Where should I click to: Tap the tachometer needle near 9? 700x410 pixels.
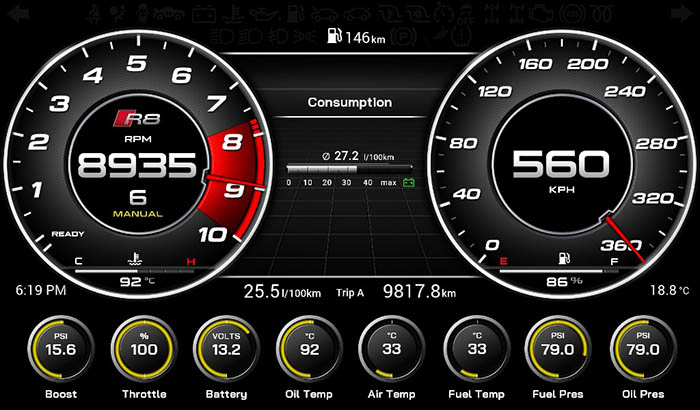click(x=234, y=181)
